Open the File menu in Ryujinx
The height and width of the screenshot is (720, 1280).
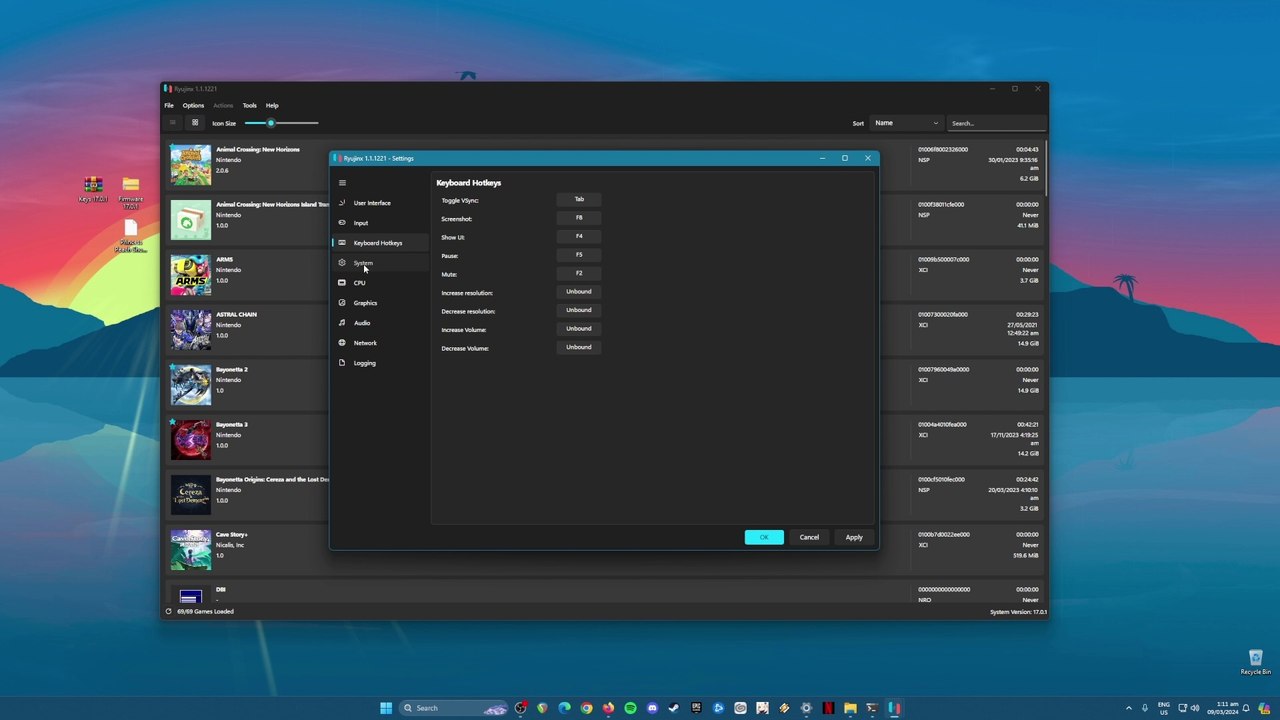169,105
